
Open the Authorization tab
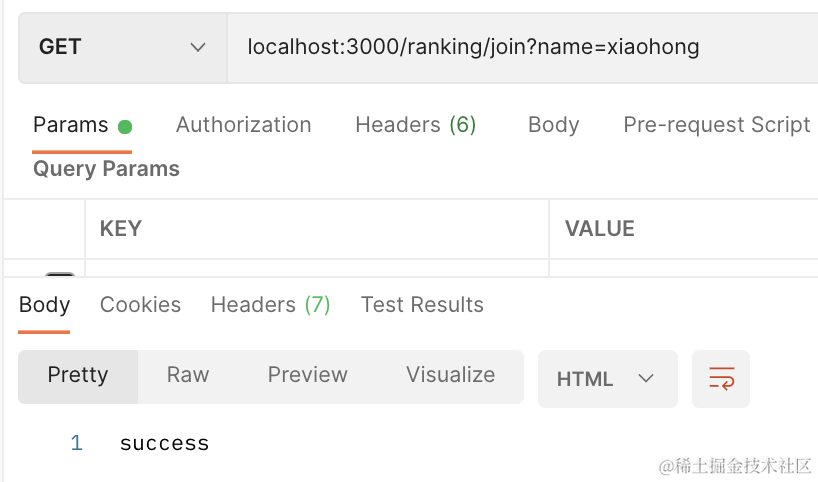[244, 125]
